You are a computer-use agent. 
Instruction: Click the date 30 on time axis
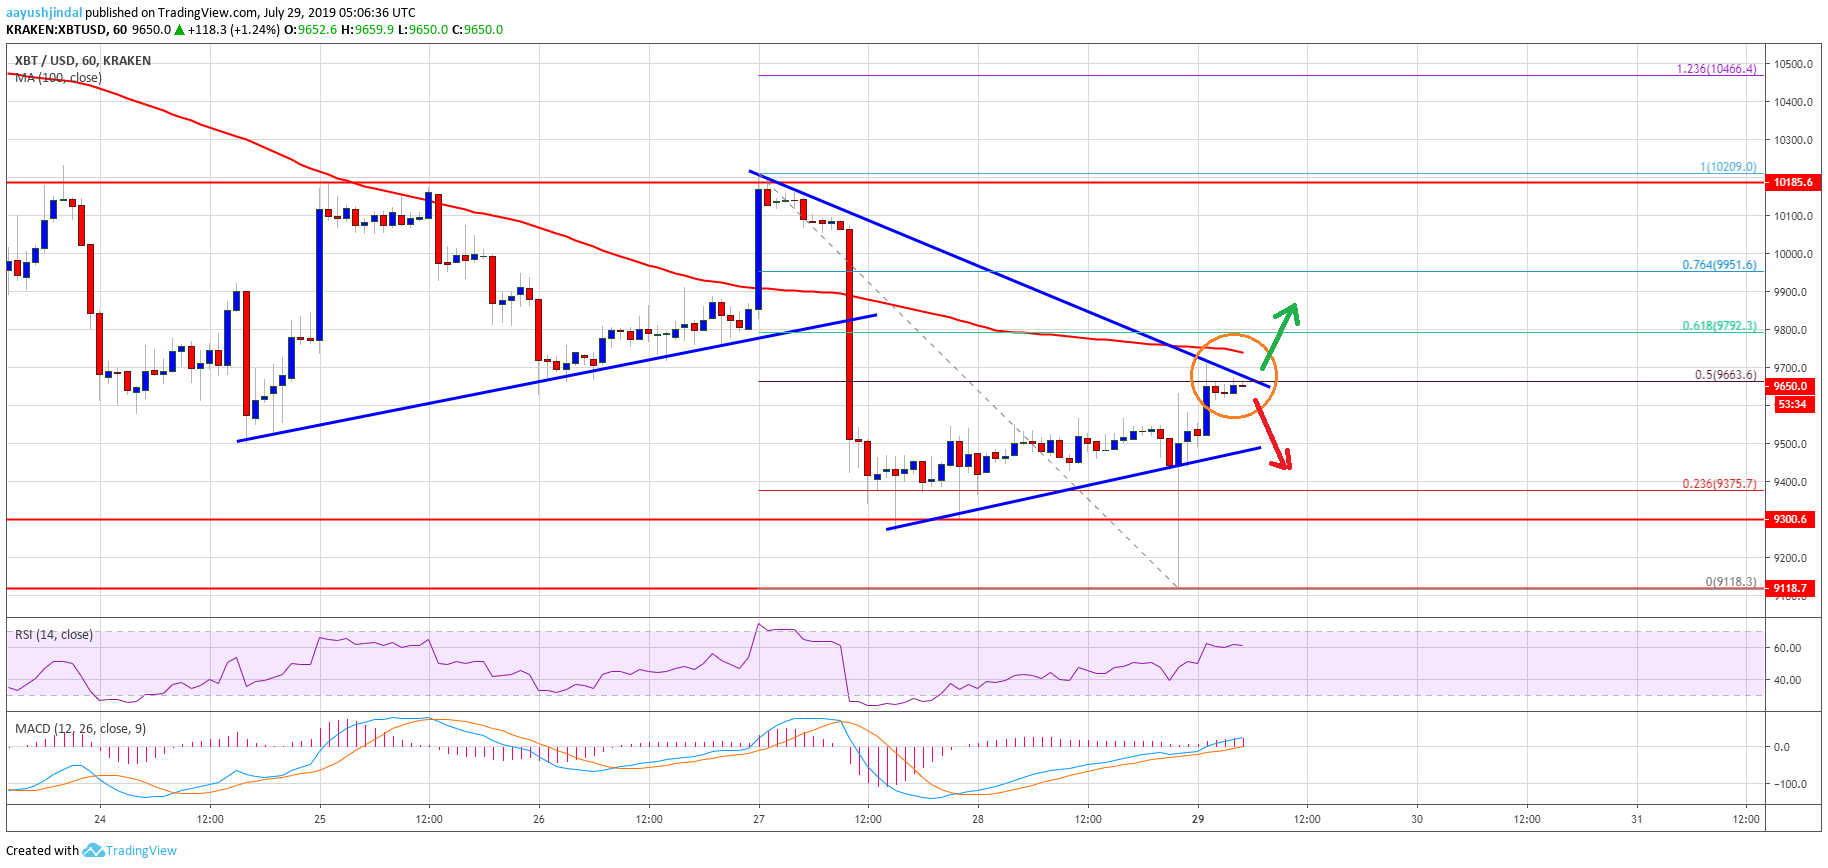click(x=1417, y=819)
